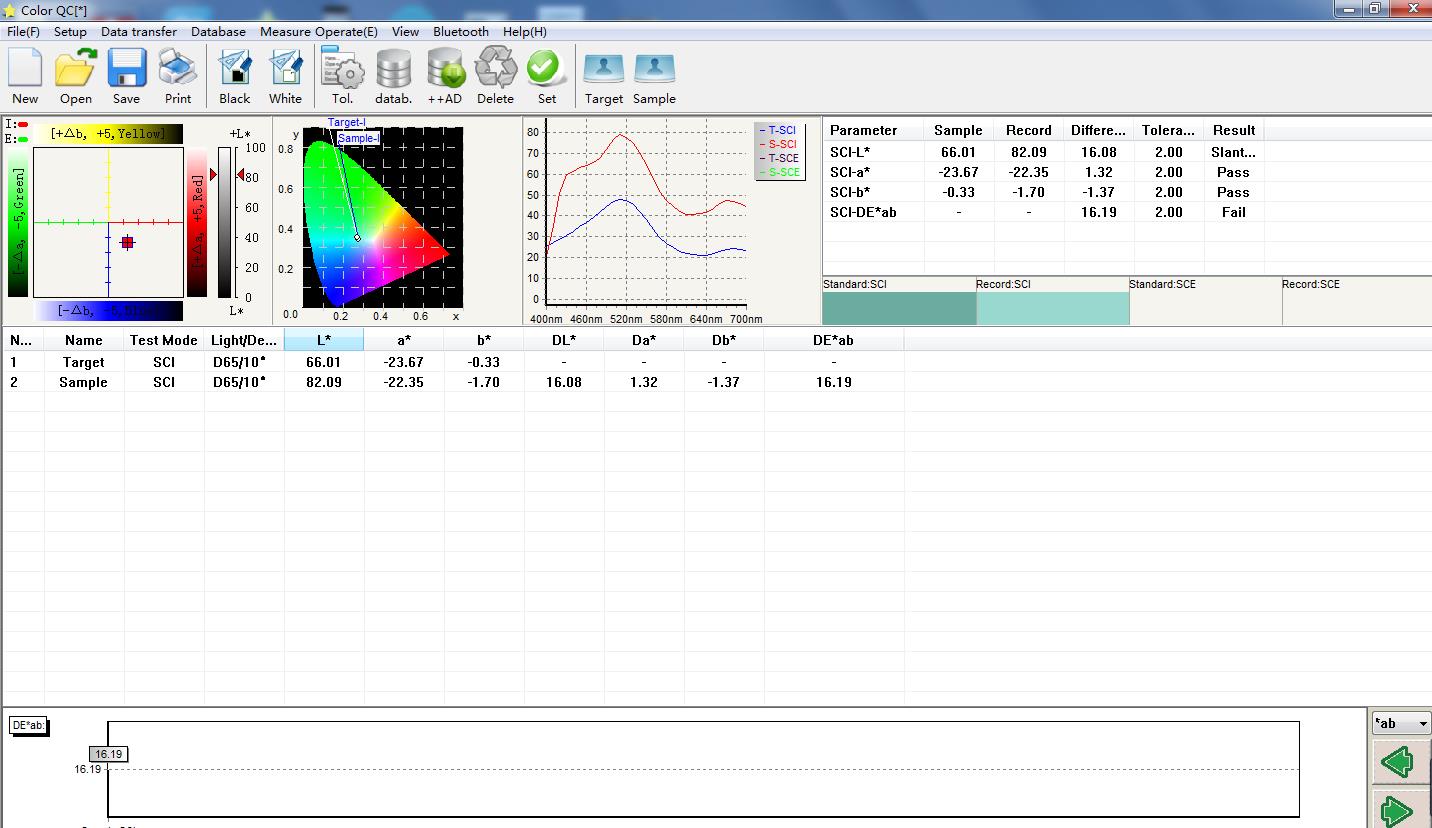This screenshot has height=828, width=1432.
Task: Open the Database menu
Action: (218, 32)
